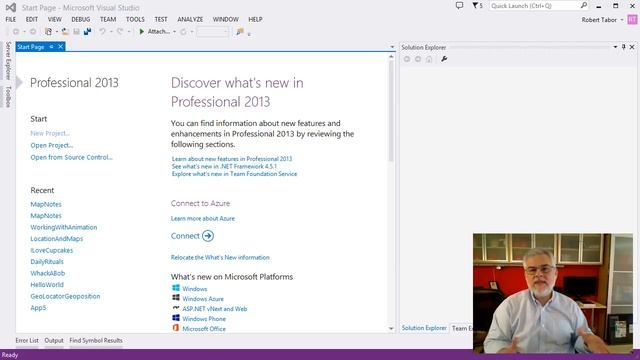The width and height of the screenshot is (640, 360).
Task: Click the Open Project... link
Action: coord(52,145)
